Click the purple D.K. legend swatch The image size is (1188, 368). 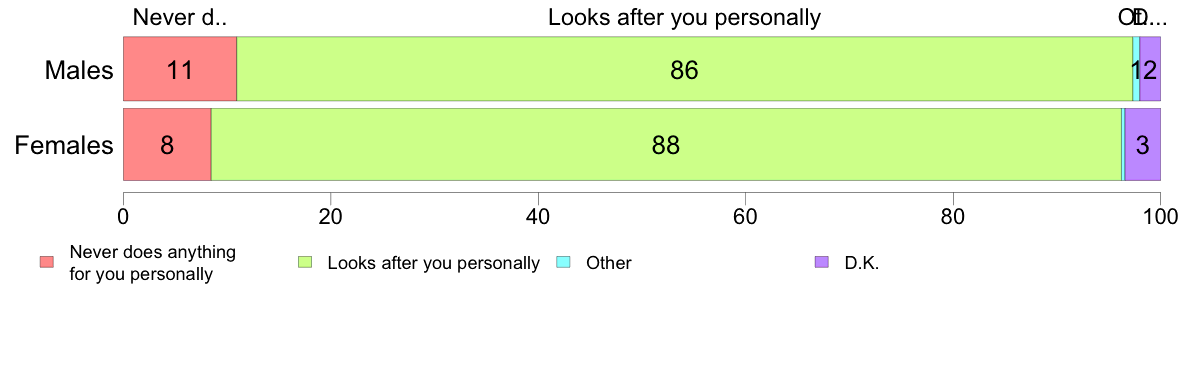[822, 263]
